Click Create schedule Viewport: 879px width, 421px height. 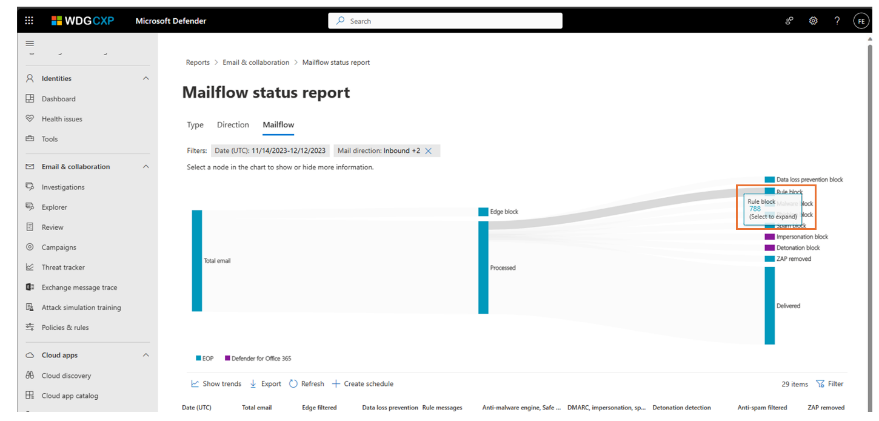pos(363,384)
